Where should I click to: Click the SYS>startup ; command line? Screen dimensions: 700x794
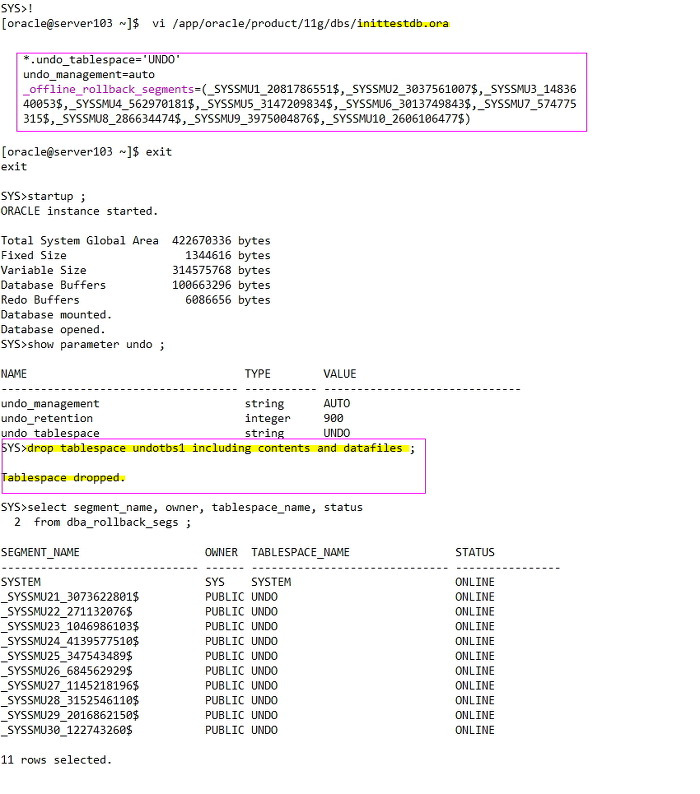(43, 196)
